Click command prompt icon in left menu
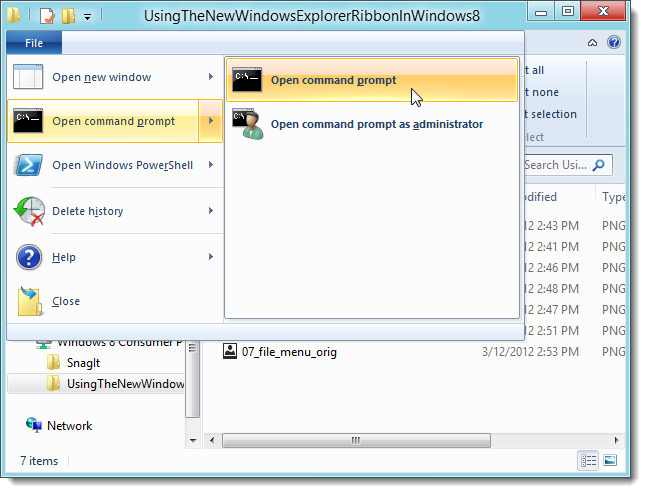 click(x=28, y=121)
